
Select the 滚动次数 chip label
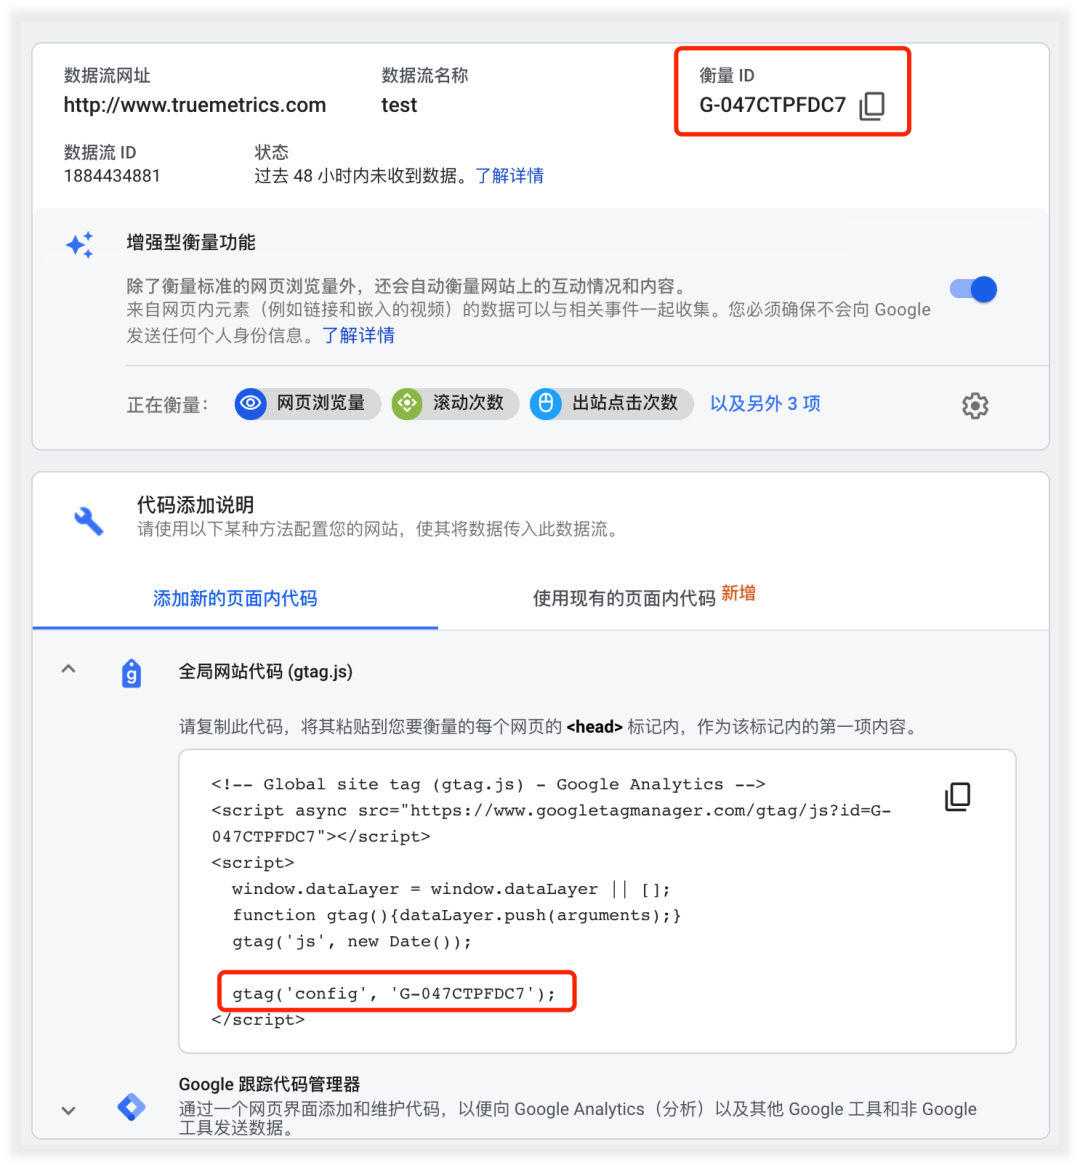point(468,403)
